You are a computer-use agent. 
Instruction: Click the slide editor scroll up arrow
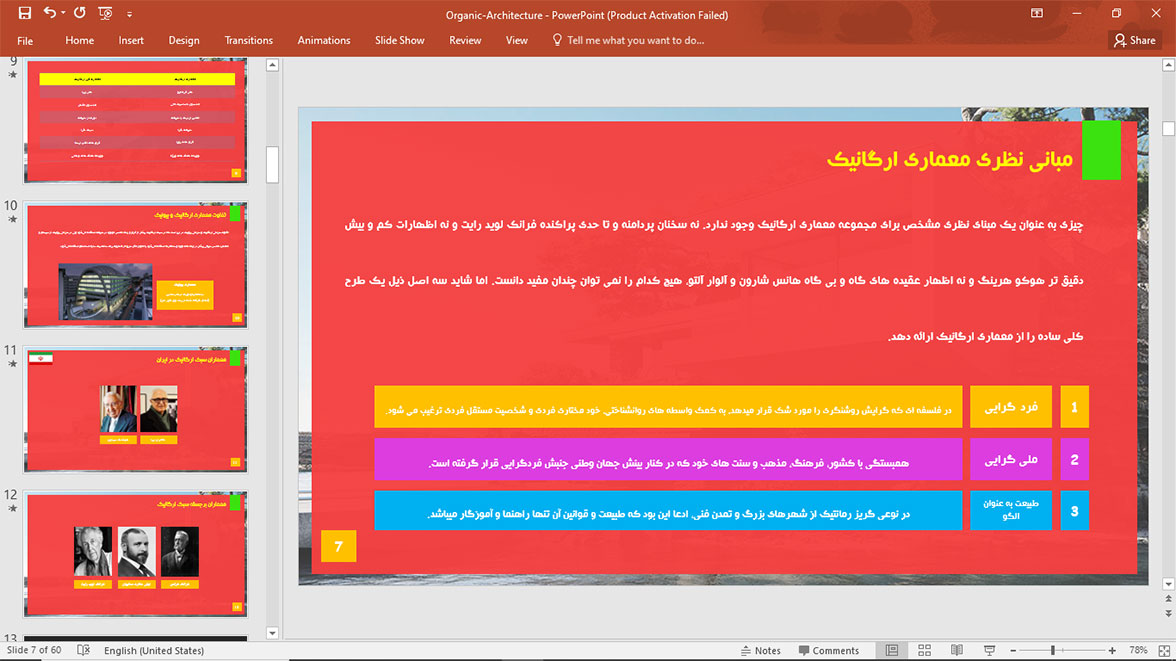(x=1168, y=65)
